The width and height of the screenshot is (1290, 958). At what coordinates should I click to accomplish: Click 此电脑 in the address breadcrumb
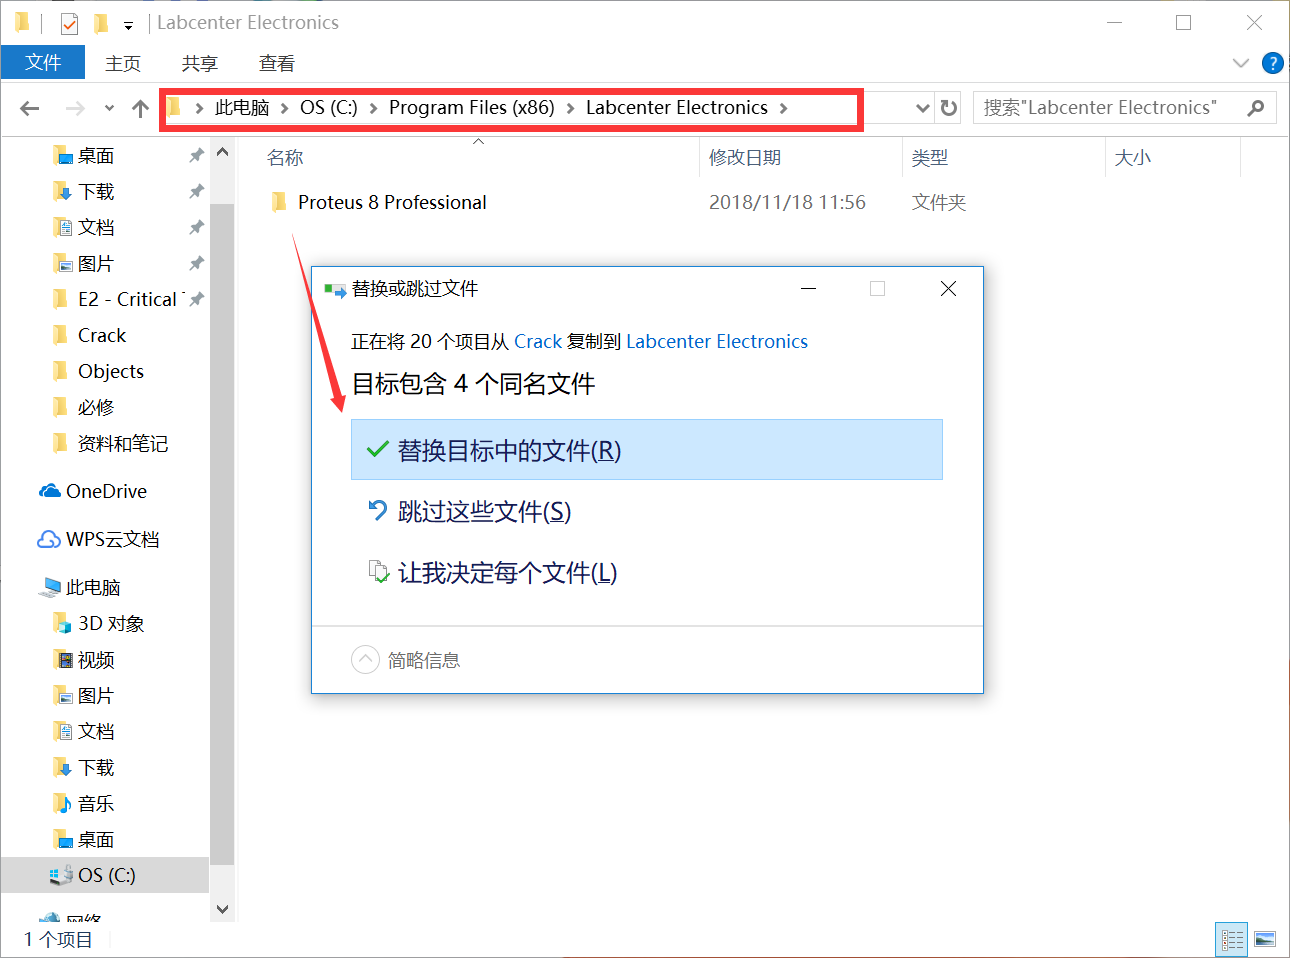tap(242, 107)
